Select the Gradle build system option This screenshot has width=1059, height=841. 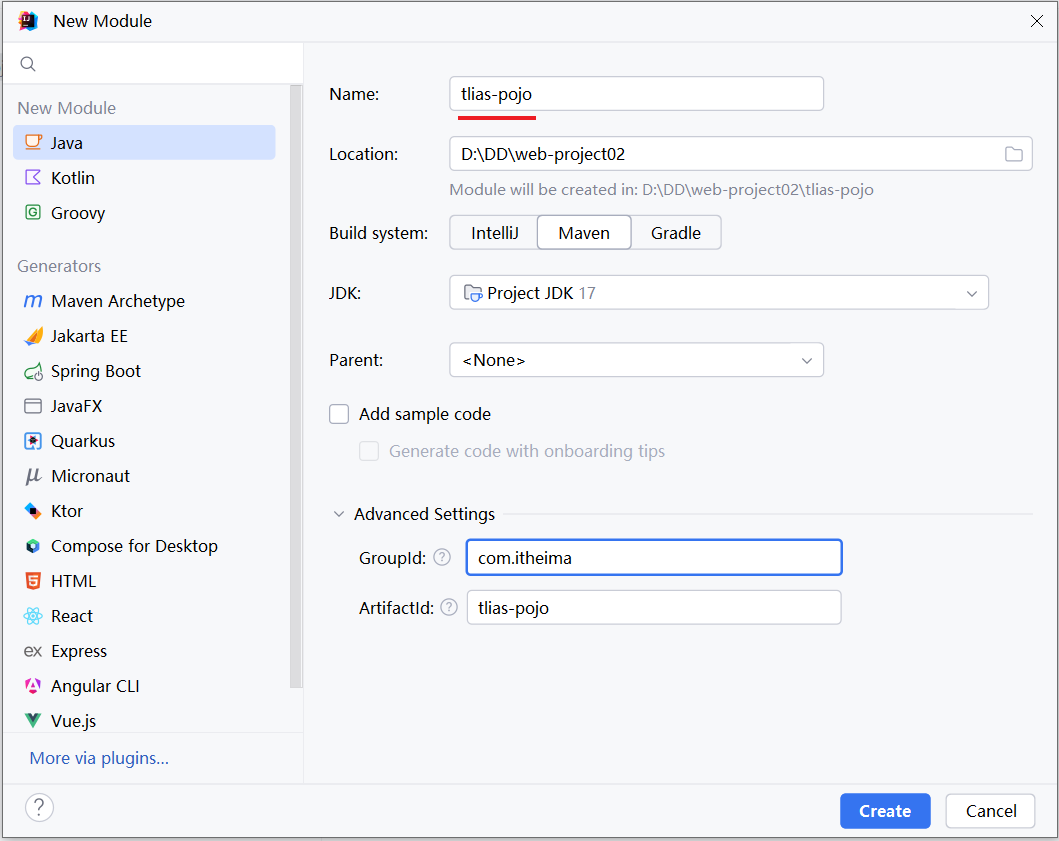tap(675, 233)
